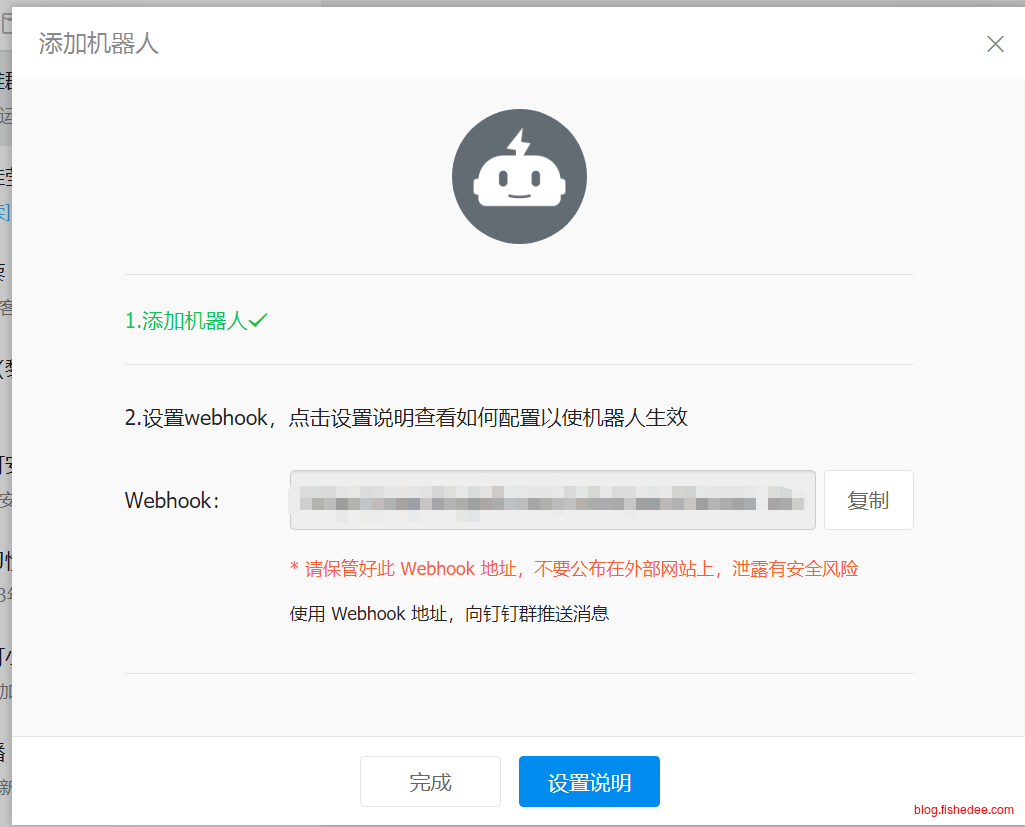Click the '2.设置webhook' instruction text
Screen dimensions: 1025x827
(x=406, y=417)
